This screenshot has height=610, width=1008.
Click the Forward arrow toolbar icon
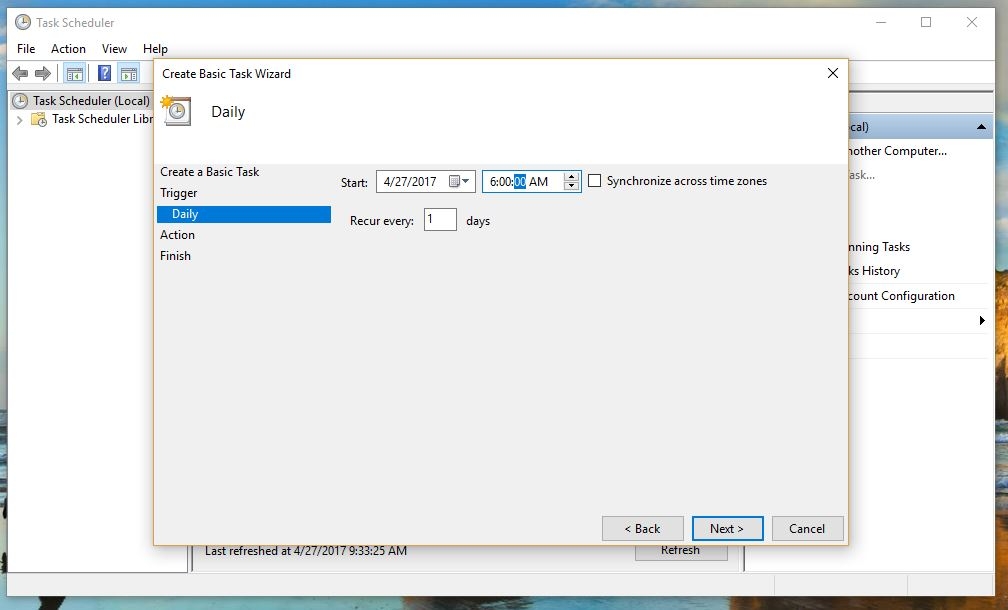tap(42, 73)
